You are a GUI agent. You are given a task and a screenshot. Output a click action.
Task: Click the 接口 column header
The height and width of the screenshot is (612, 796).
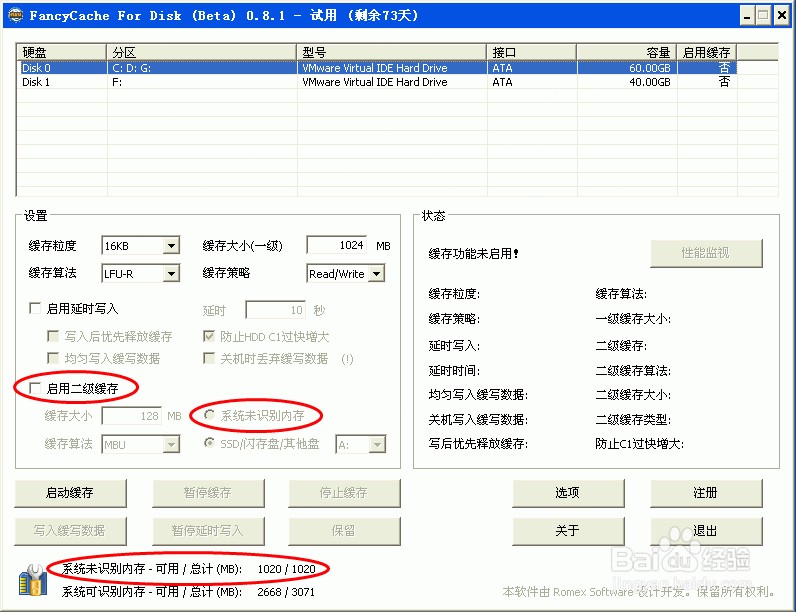pos(532,52)
